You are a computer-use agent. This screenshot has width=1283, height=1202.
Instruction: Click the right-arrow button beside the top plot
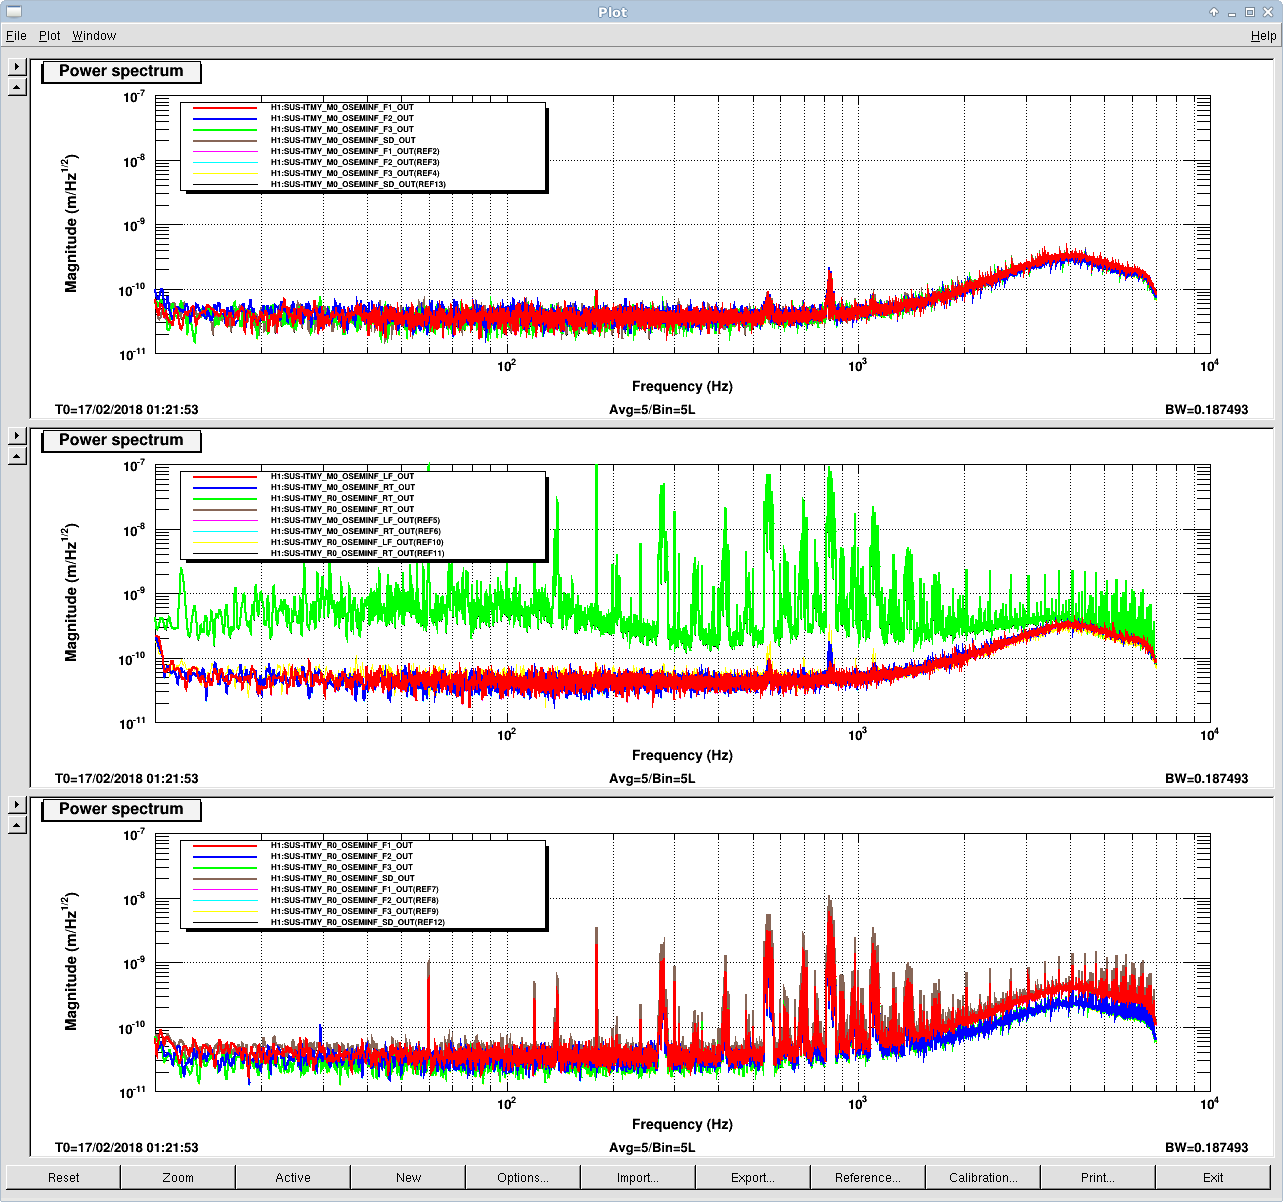tap(16, 67)
